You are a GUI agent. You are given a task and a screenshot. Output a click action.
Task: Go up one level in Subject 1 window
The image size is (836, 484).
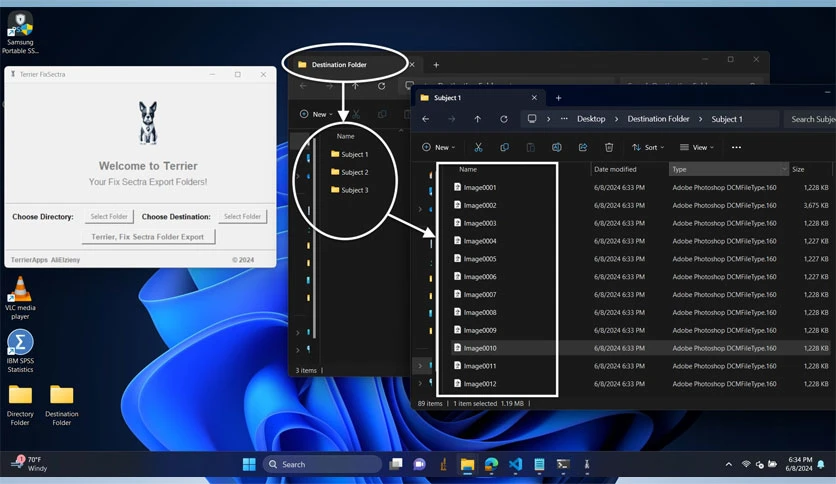[x=478, y=119]
